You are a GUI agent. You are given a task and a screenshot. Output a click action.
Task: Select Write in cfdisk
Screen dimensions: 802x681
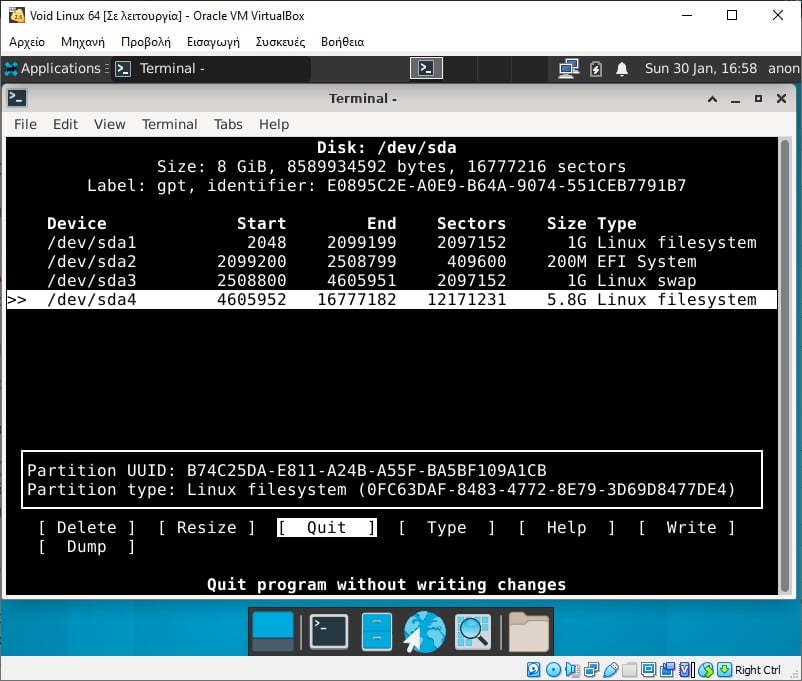(x=692, y=527)
